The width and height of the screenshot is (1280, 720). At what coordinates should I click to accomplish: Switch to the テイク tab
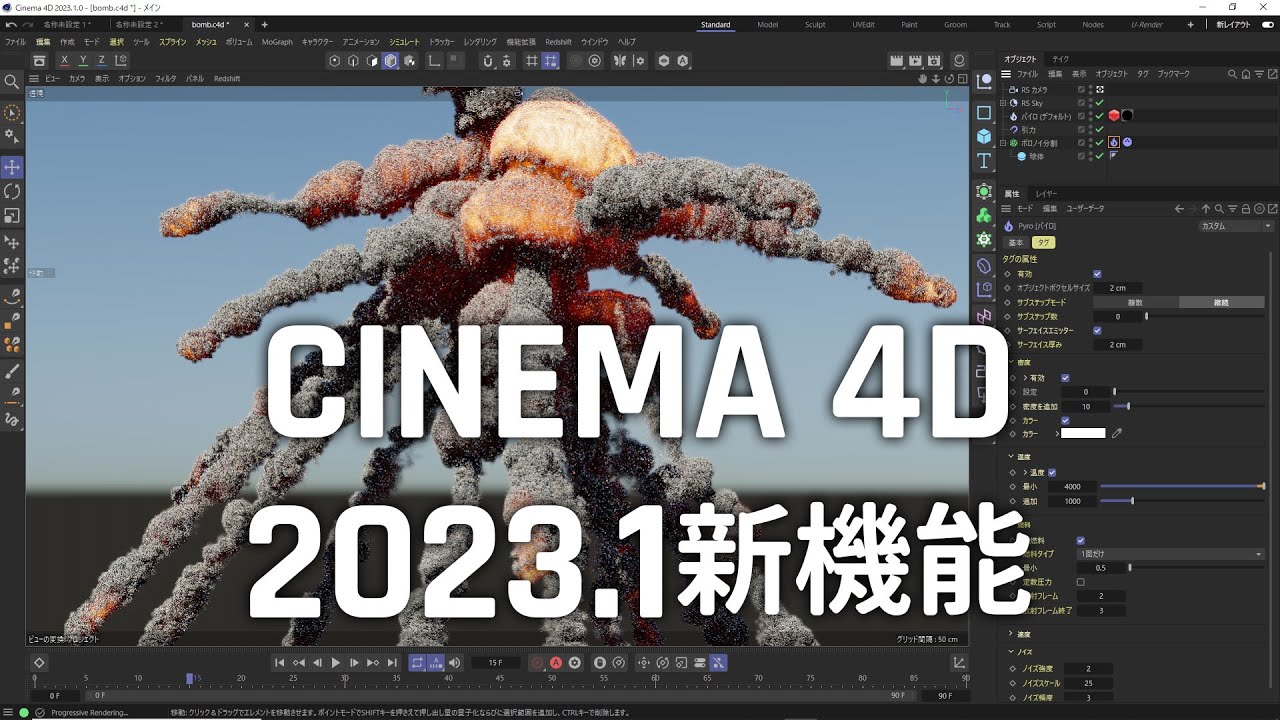tap(1060, 59)
